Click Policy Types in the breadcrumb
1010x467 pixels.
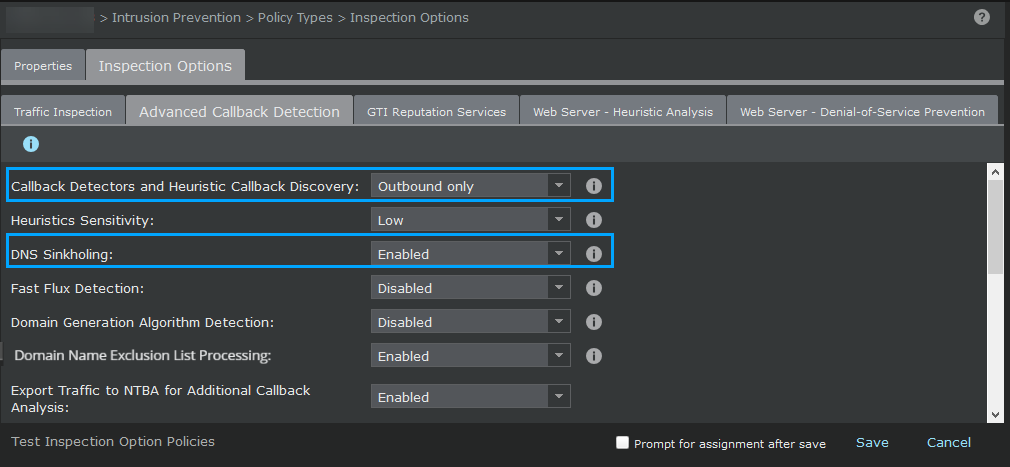coord(295,17)
